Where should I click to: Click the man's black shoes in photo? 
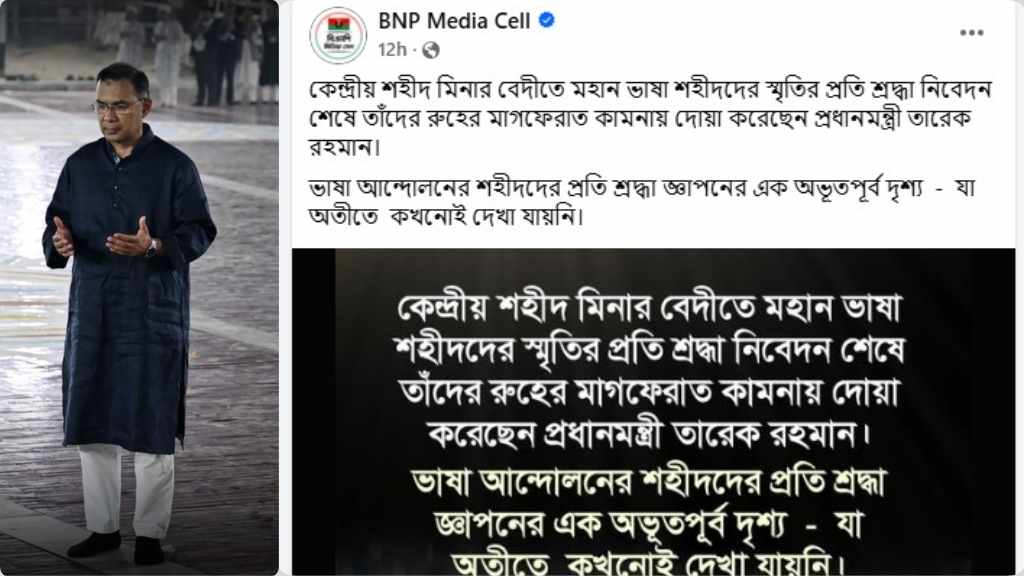coord(116,547)
